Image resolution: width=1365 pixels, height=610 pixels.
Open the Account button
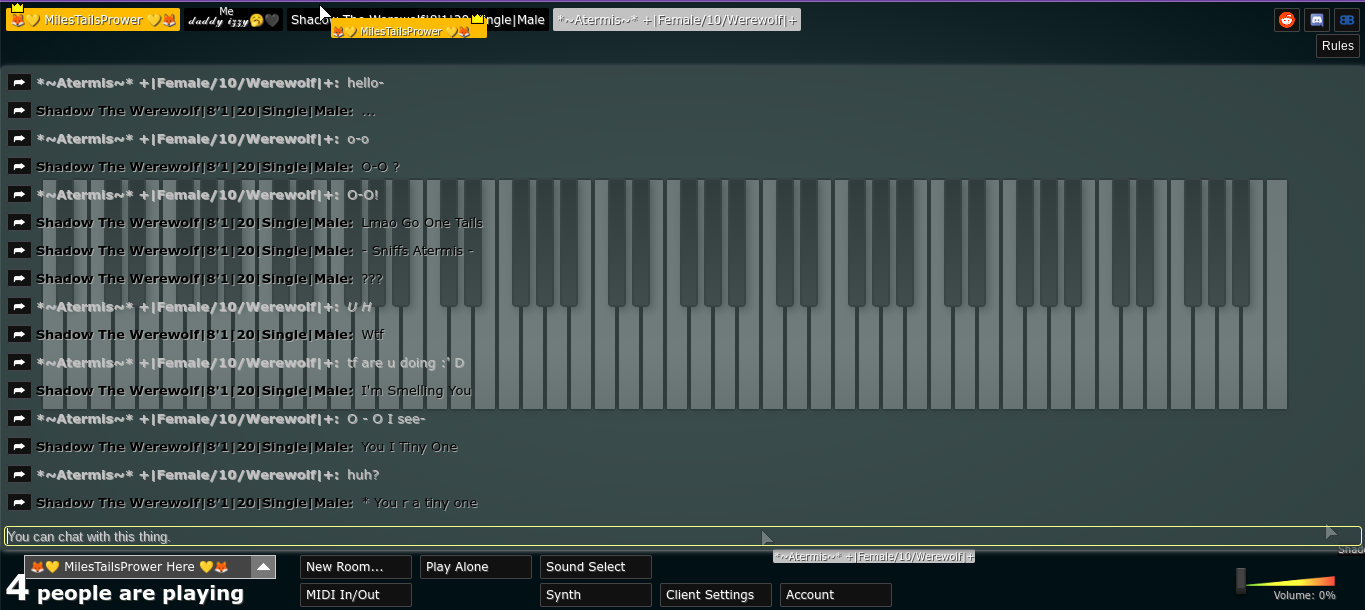point(836,595)
